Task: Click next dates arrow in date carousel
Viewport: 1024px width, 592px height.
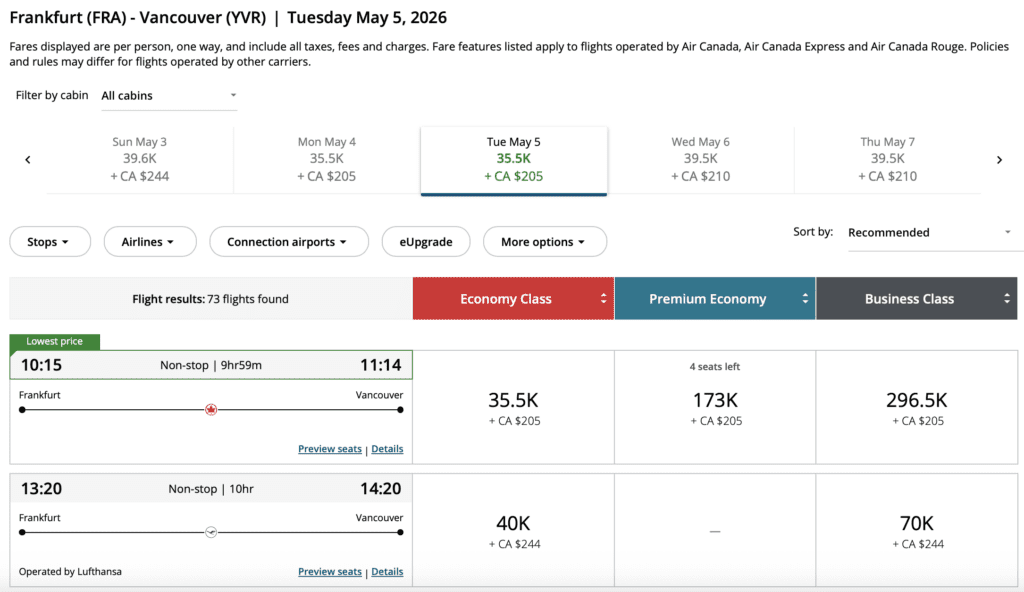Action: [x=999, y=160]
